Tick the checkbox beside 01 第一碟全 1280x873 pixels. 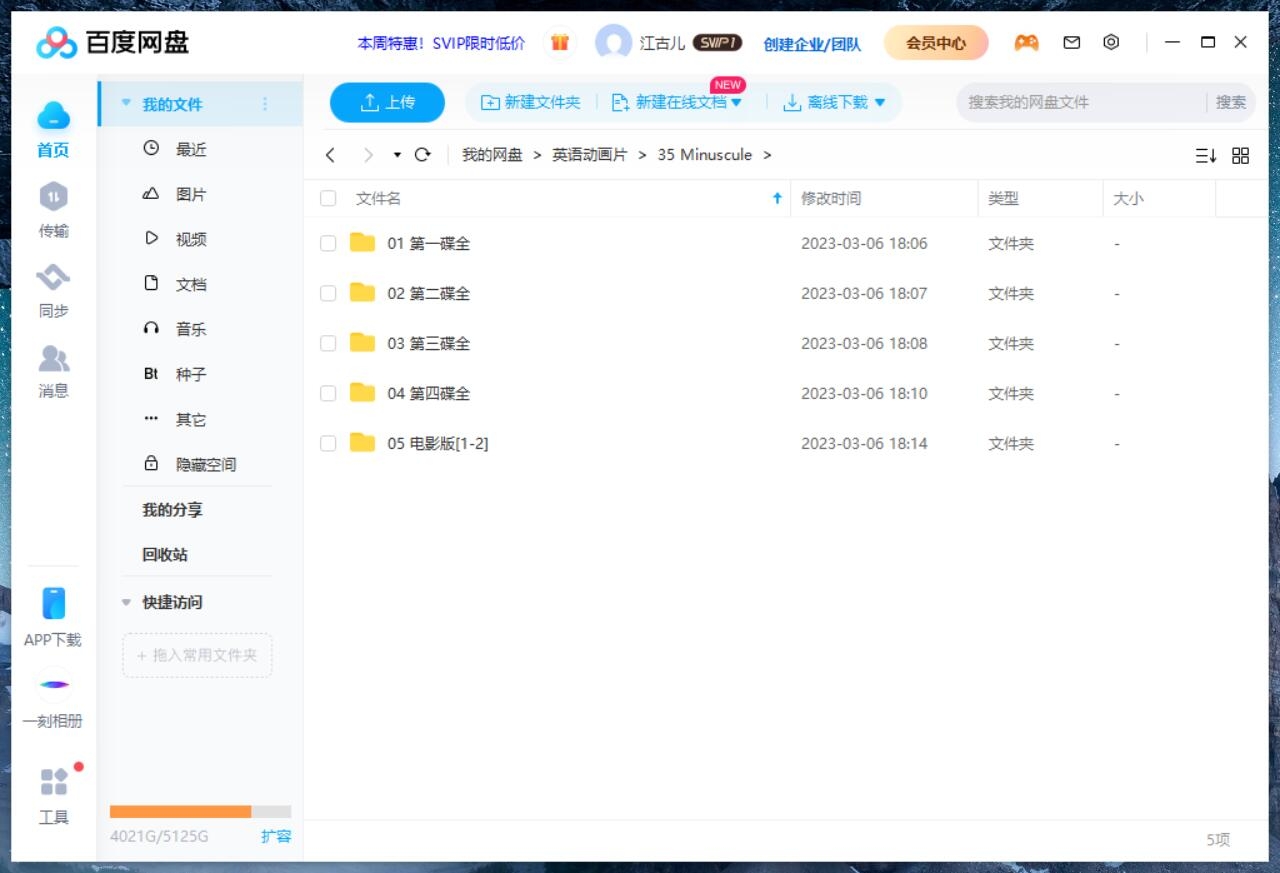pos(327,242)
